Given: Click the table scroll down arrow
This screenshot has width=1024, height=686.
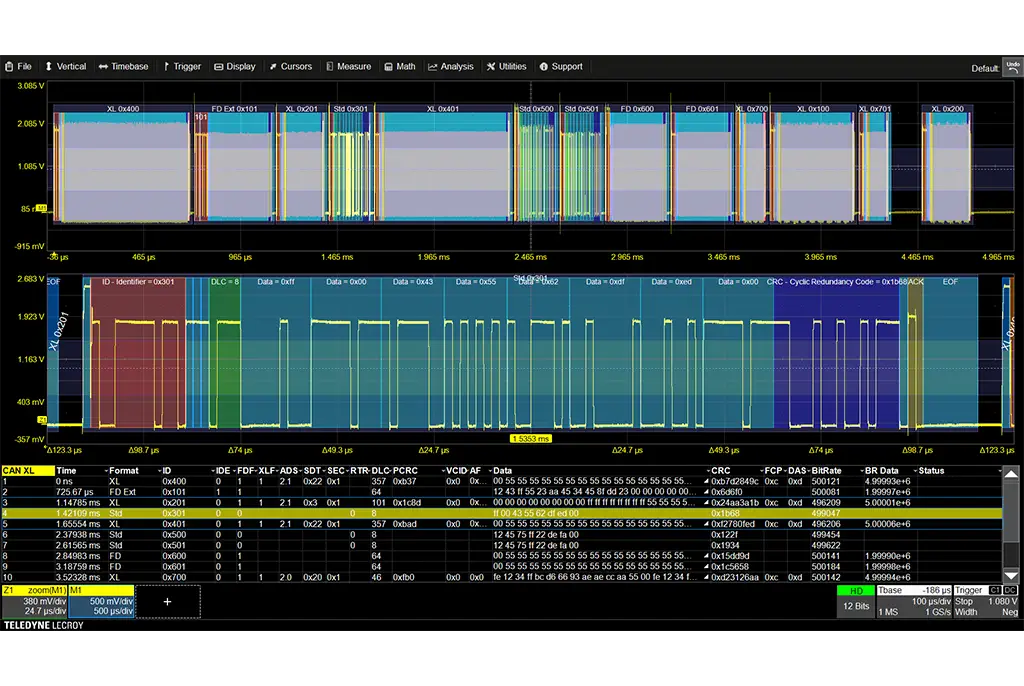Looking at the screenshot, I should tap(1011, 576).
